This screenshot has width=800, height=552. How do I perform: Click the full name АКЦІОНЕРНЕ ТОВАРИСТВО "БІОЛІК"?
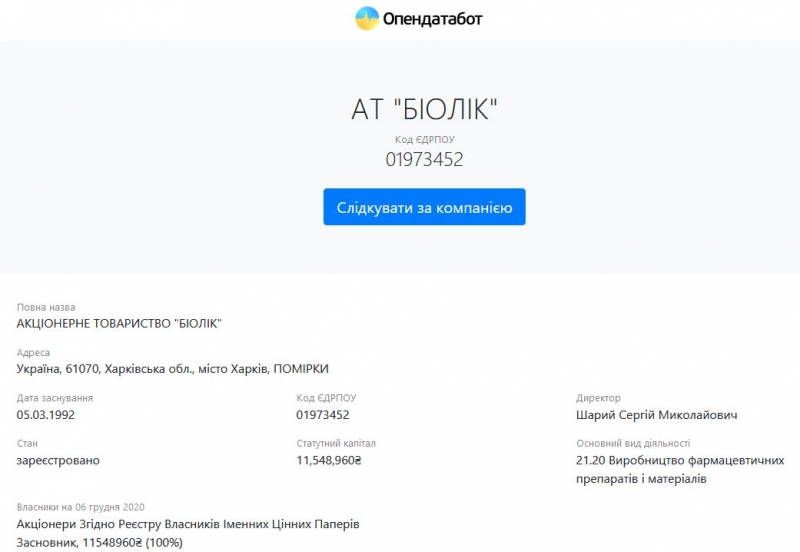click(x=119, y=323)
